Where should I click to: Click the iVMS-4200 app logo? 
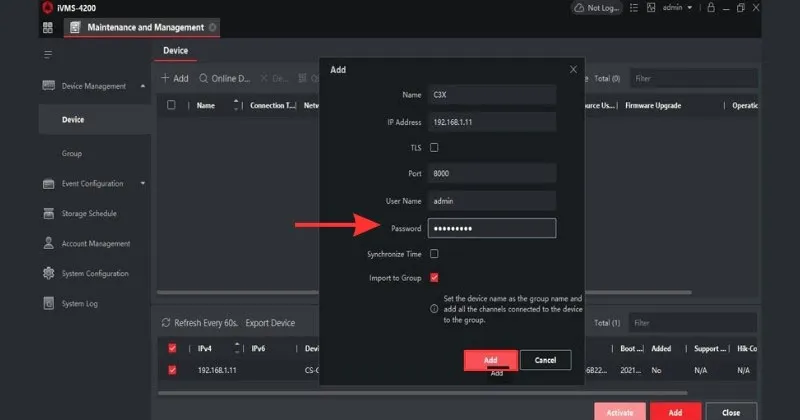click(47, 8)
